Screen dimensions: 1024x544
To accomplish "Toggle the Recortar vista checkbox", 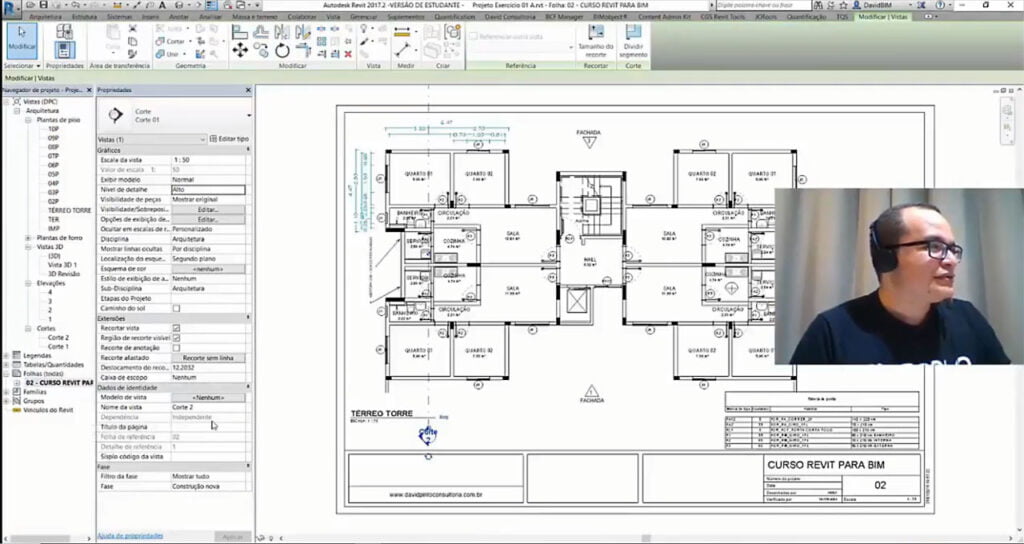I will (x=176, y=327).
